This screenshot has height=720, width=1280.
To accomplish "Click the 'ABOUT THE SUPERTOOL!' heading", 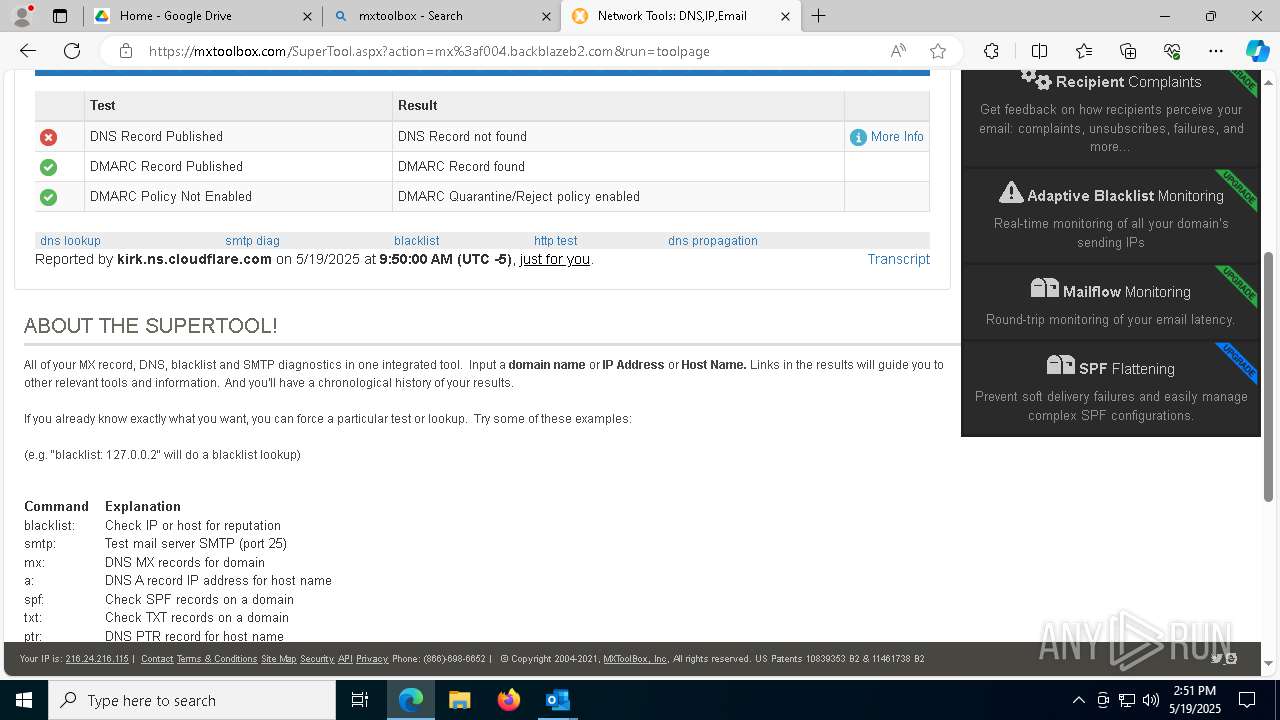I will pos(150,326).
